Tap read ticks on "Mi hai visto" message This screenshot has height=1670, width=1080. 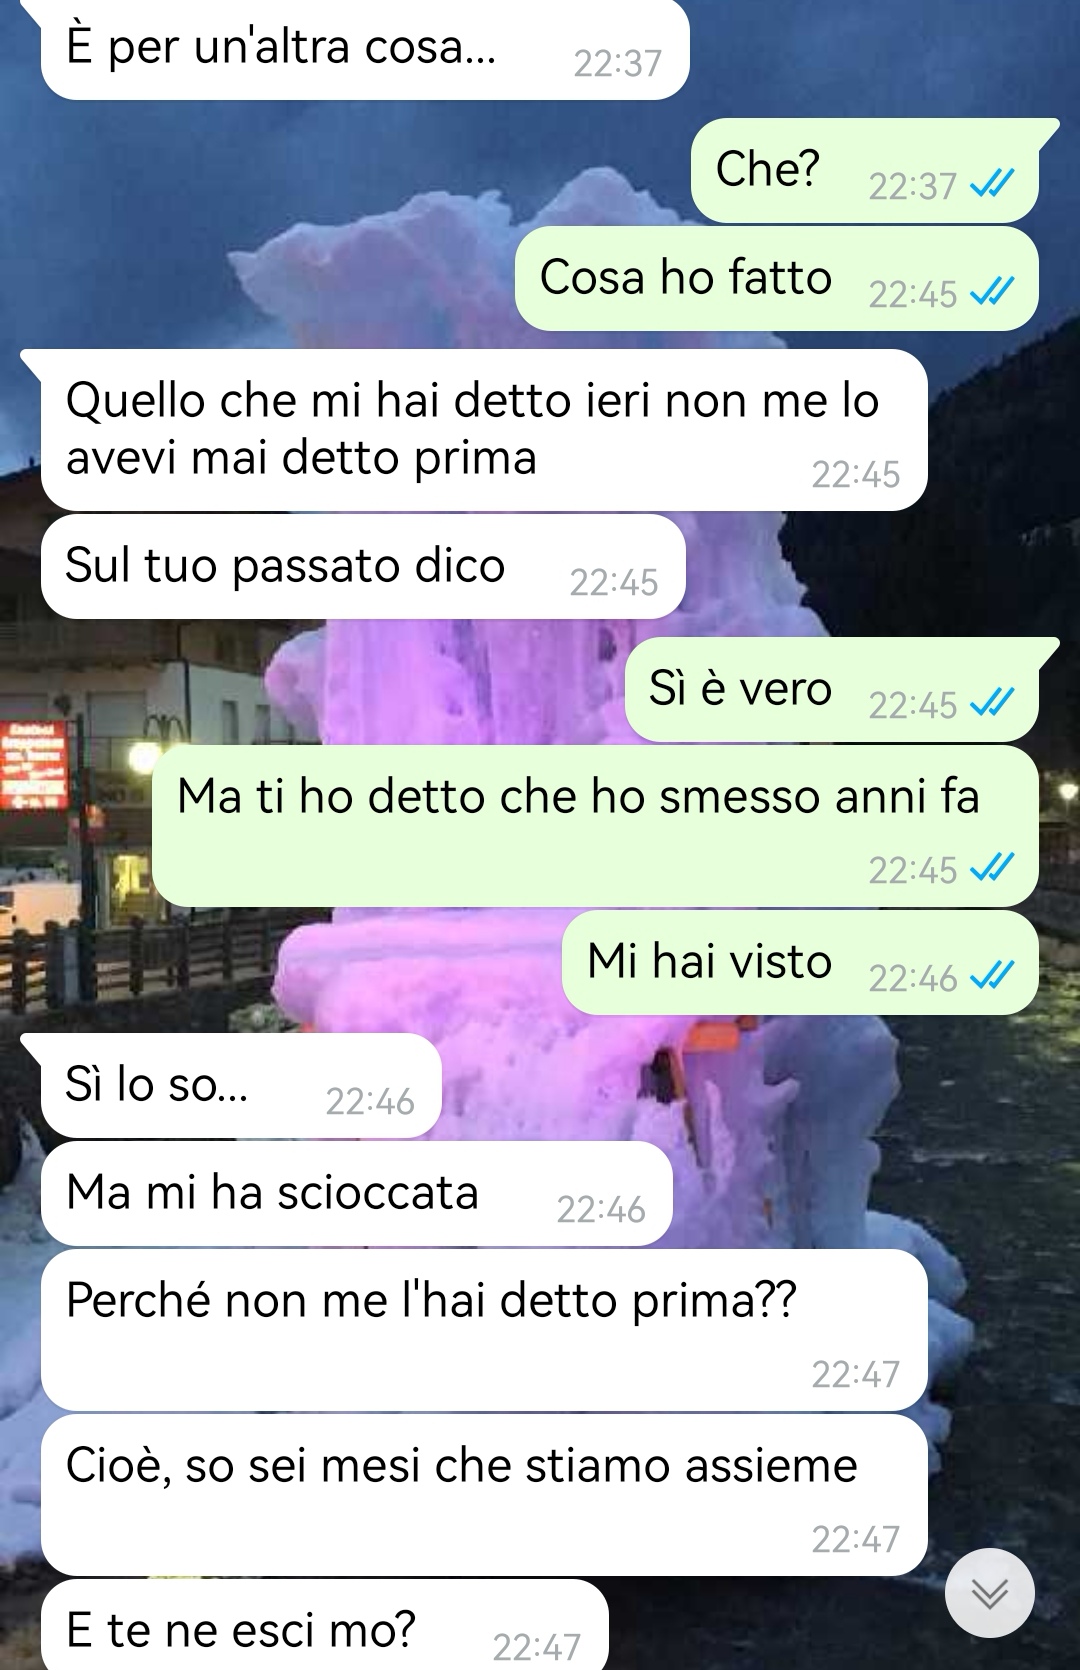click(x=992, y=977)
